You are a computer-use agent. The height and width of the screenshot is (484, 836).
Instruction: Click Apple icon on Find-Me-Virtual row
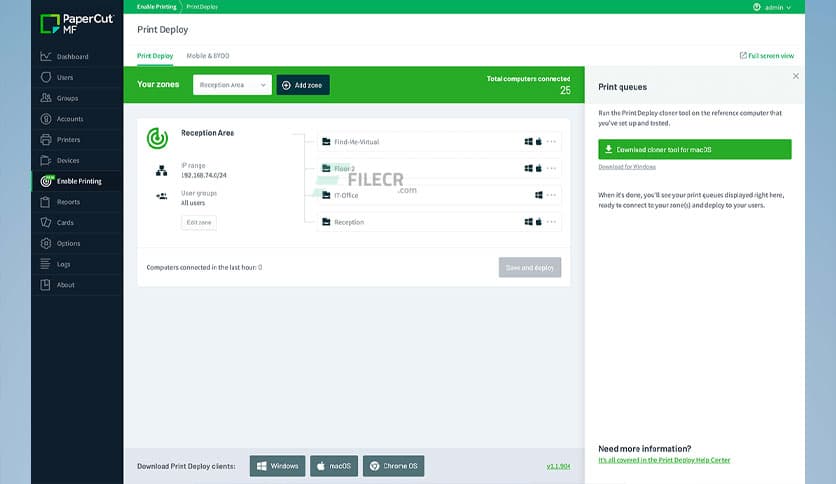[538, 142]
